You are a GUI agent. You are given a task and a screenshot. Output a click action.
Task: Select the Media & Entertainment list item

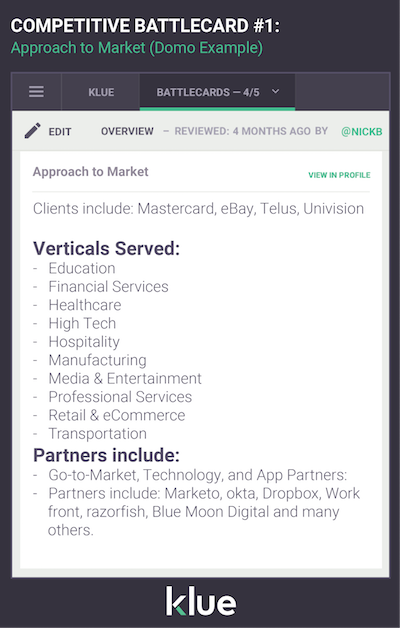[125, 378]
